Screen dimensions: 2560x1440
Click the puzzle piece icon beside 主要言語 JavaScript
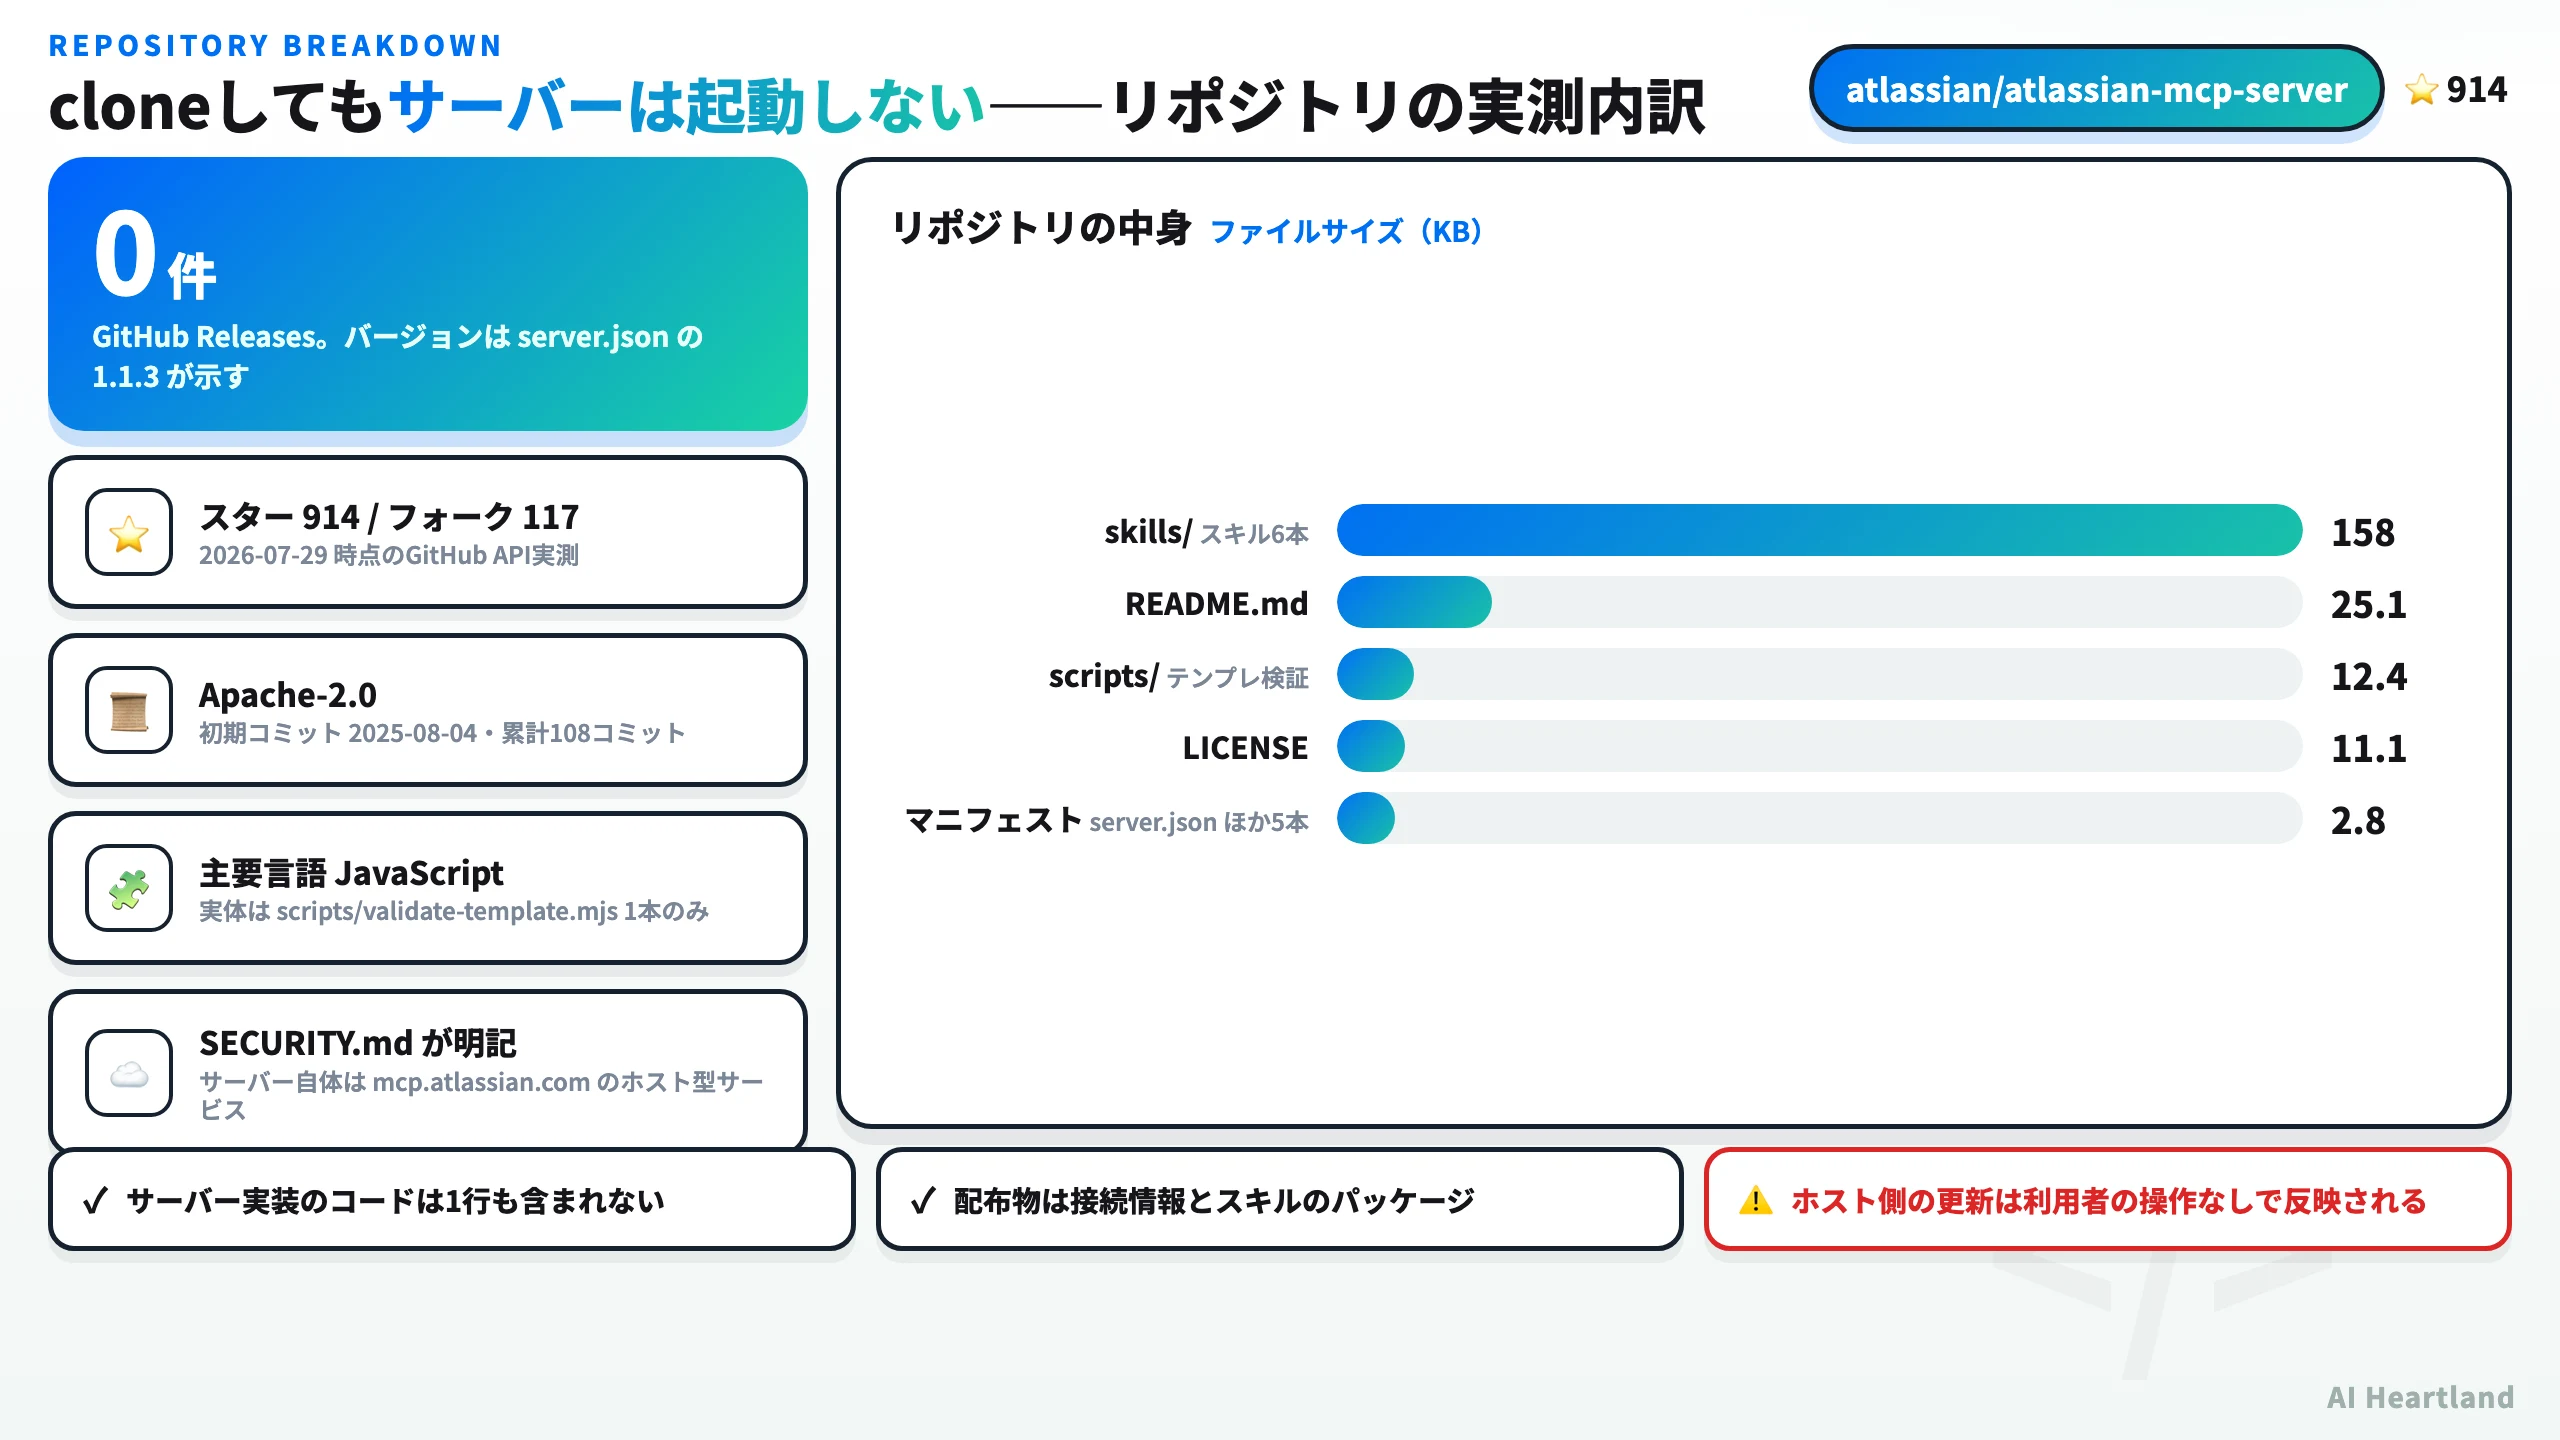pyautogui.click(x=129, y=889)
